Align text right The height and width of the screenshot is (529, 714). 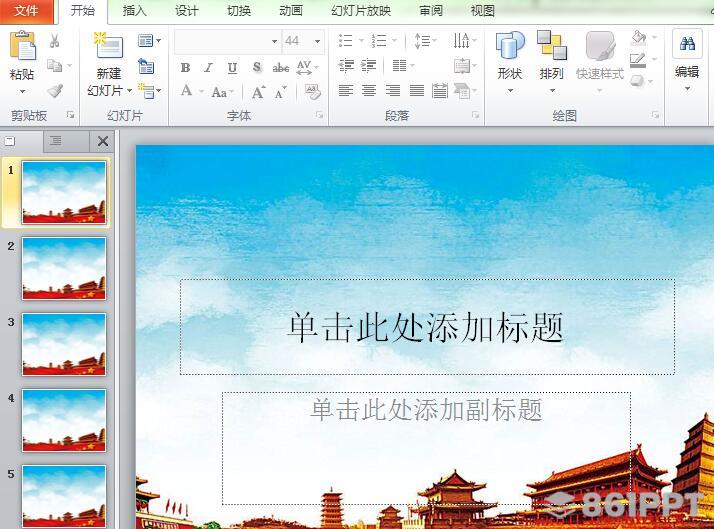click(393, 91)
